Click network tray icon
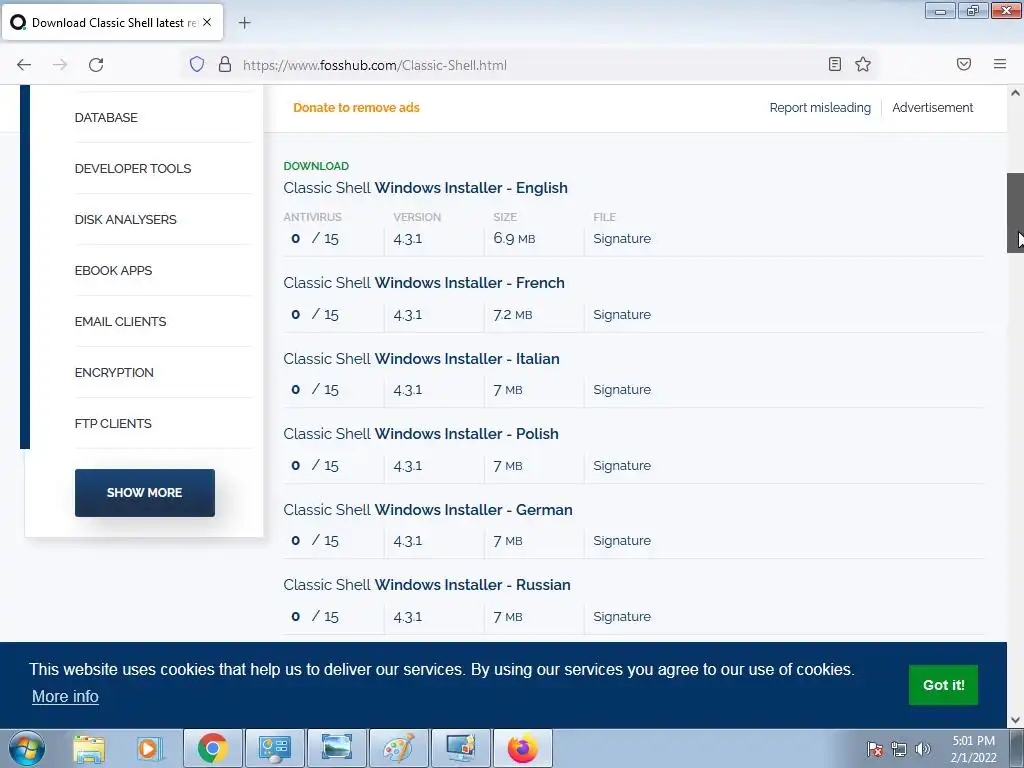Screen dimensions: 1024x768 point(899,749)
